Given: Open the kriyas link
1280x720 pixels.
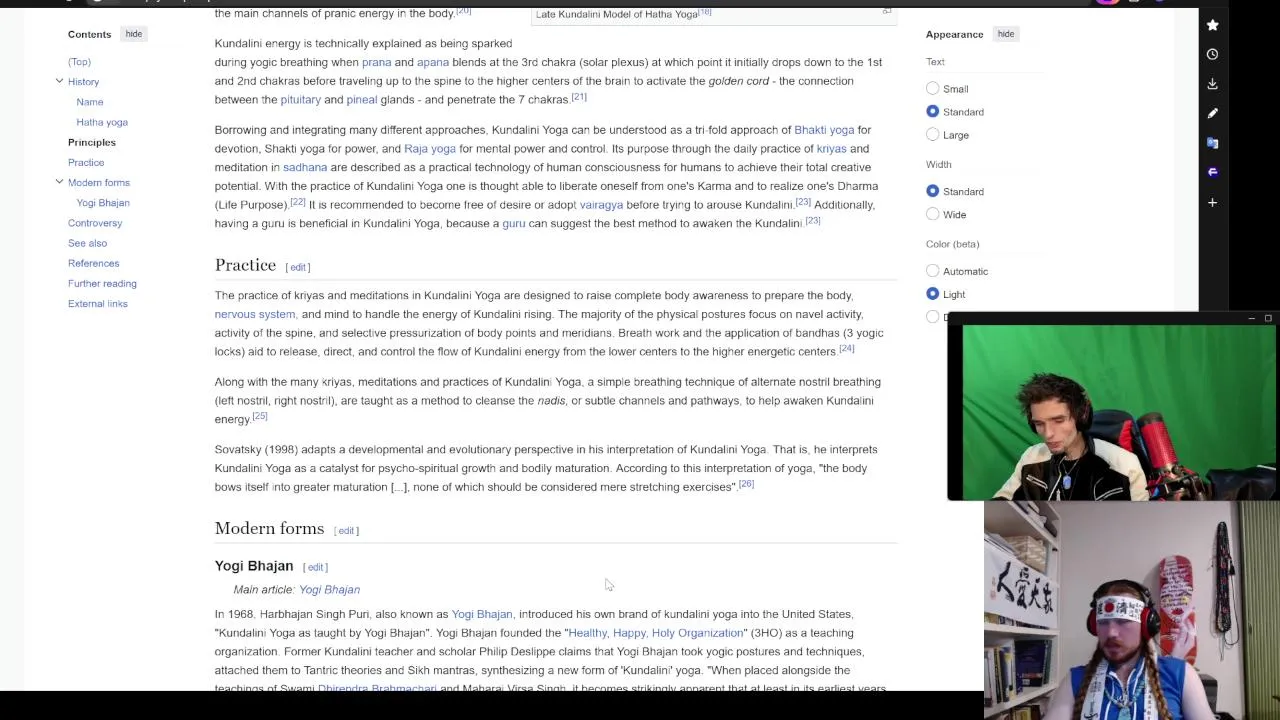Looking at the screenshot, I should (x=831, y=149).
